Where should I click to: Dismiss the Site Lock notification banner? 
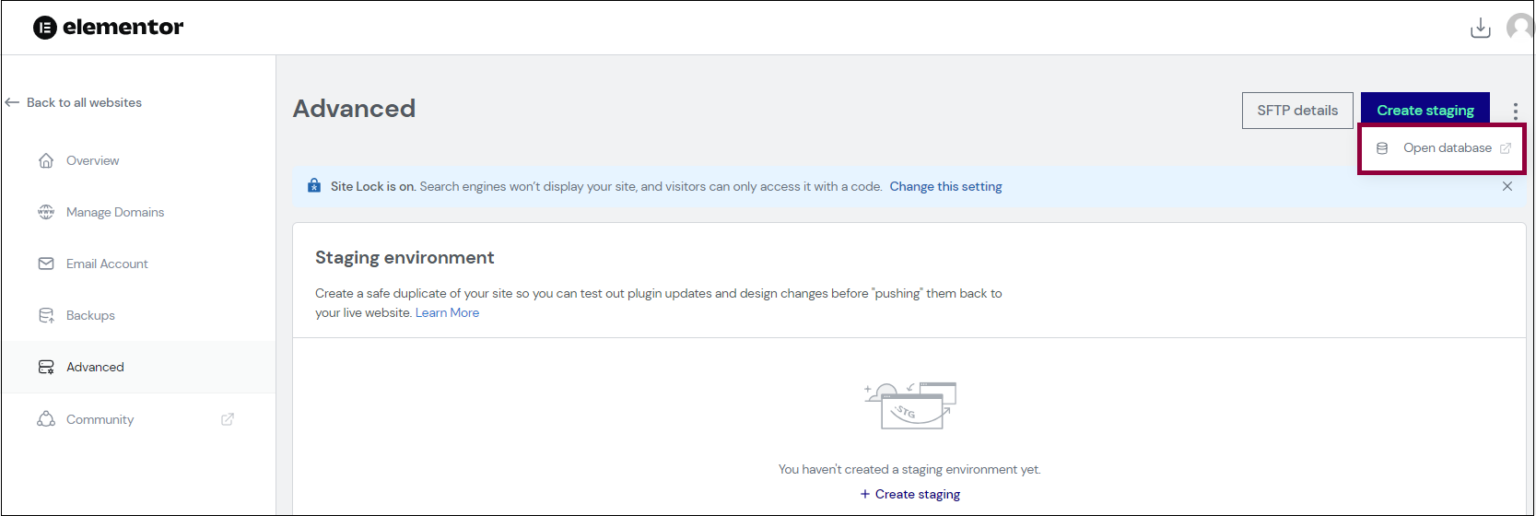(x=1507, y=186)
